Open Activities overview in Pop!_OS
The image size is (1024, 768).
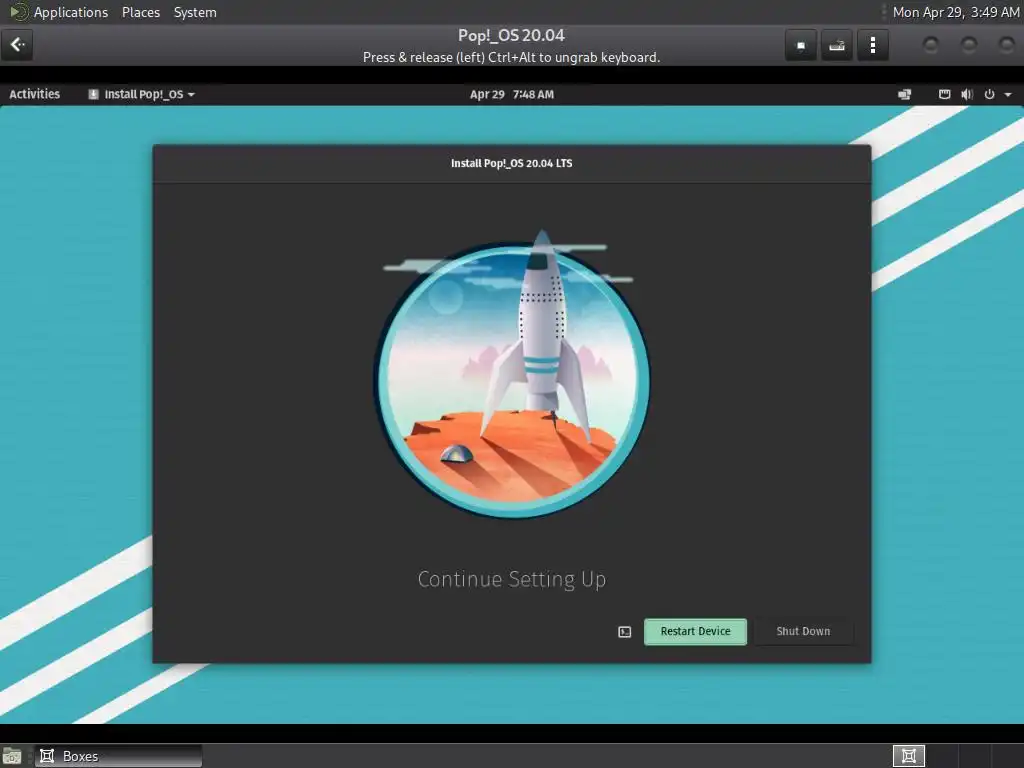pyautogui.click(x=35, y=94)
